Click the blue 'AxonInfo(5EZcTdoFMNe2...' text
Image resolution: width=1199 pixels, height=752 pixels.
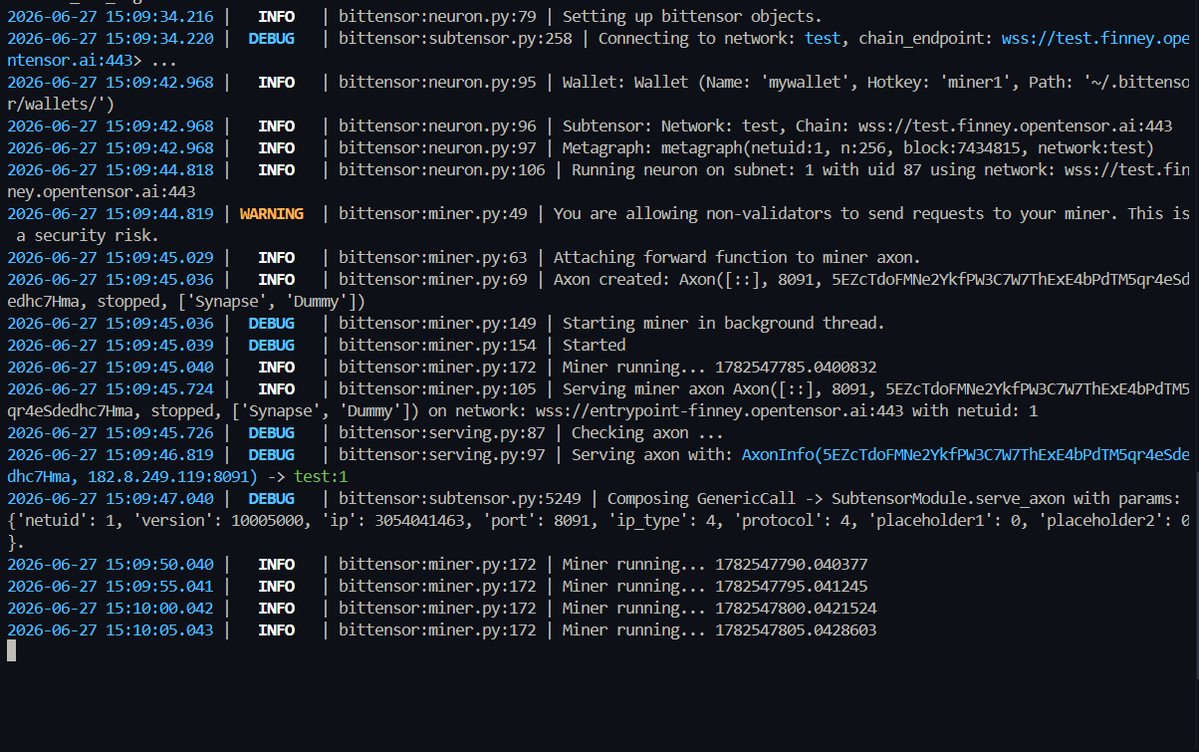tap(965, 454)
